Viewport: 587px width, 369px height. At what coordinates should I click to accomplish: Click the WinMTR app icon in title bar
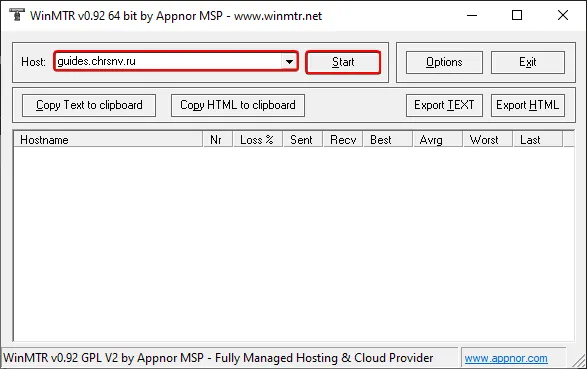16,15
